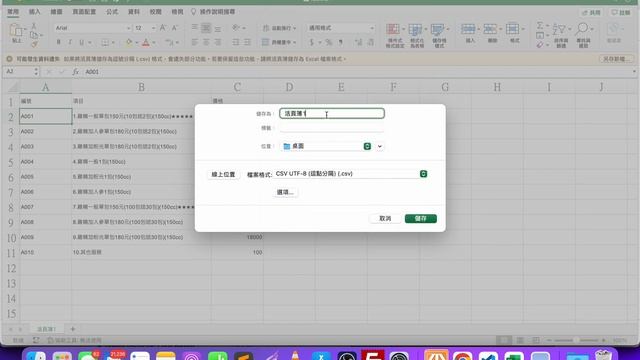This screenshot has width=640, height=360.
Task: Switch to the Review ribbon tab
Action: click(x=156, y=12)
